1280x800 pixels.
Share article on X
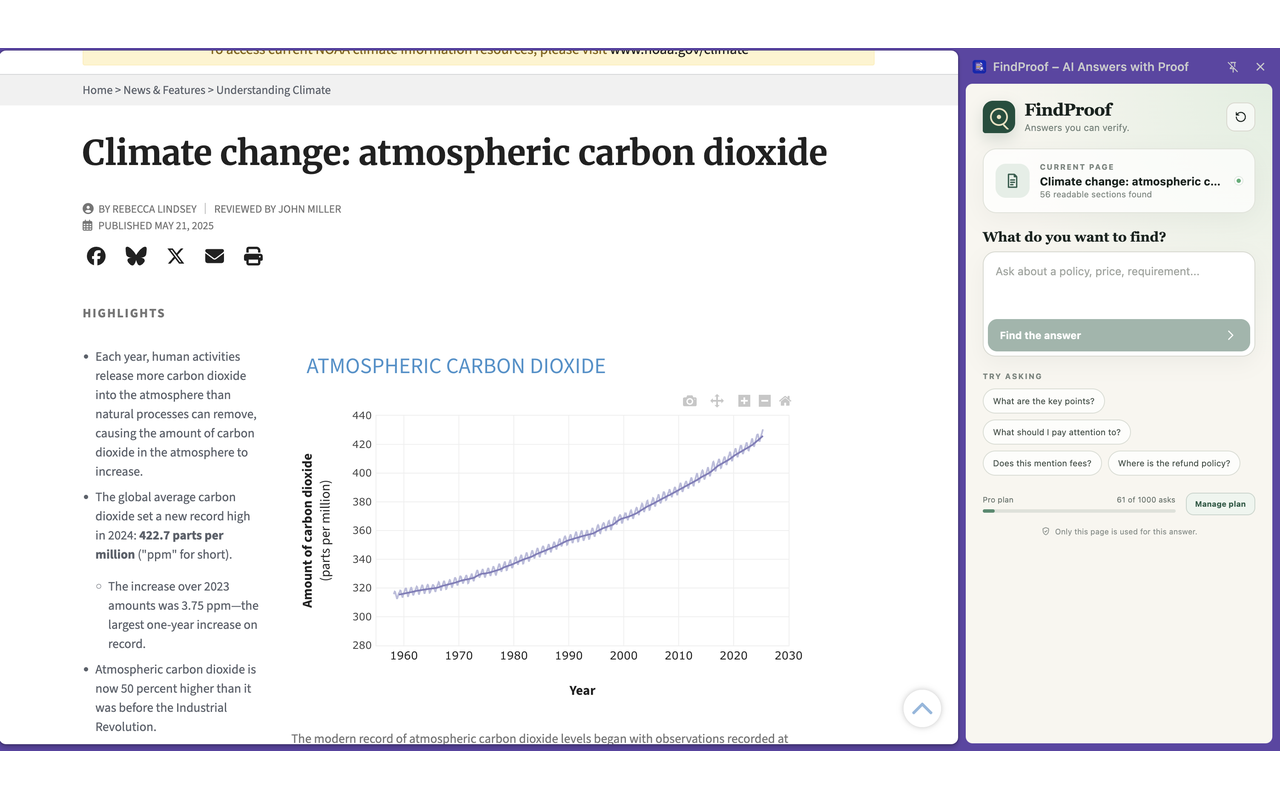[176, 256]
